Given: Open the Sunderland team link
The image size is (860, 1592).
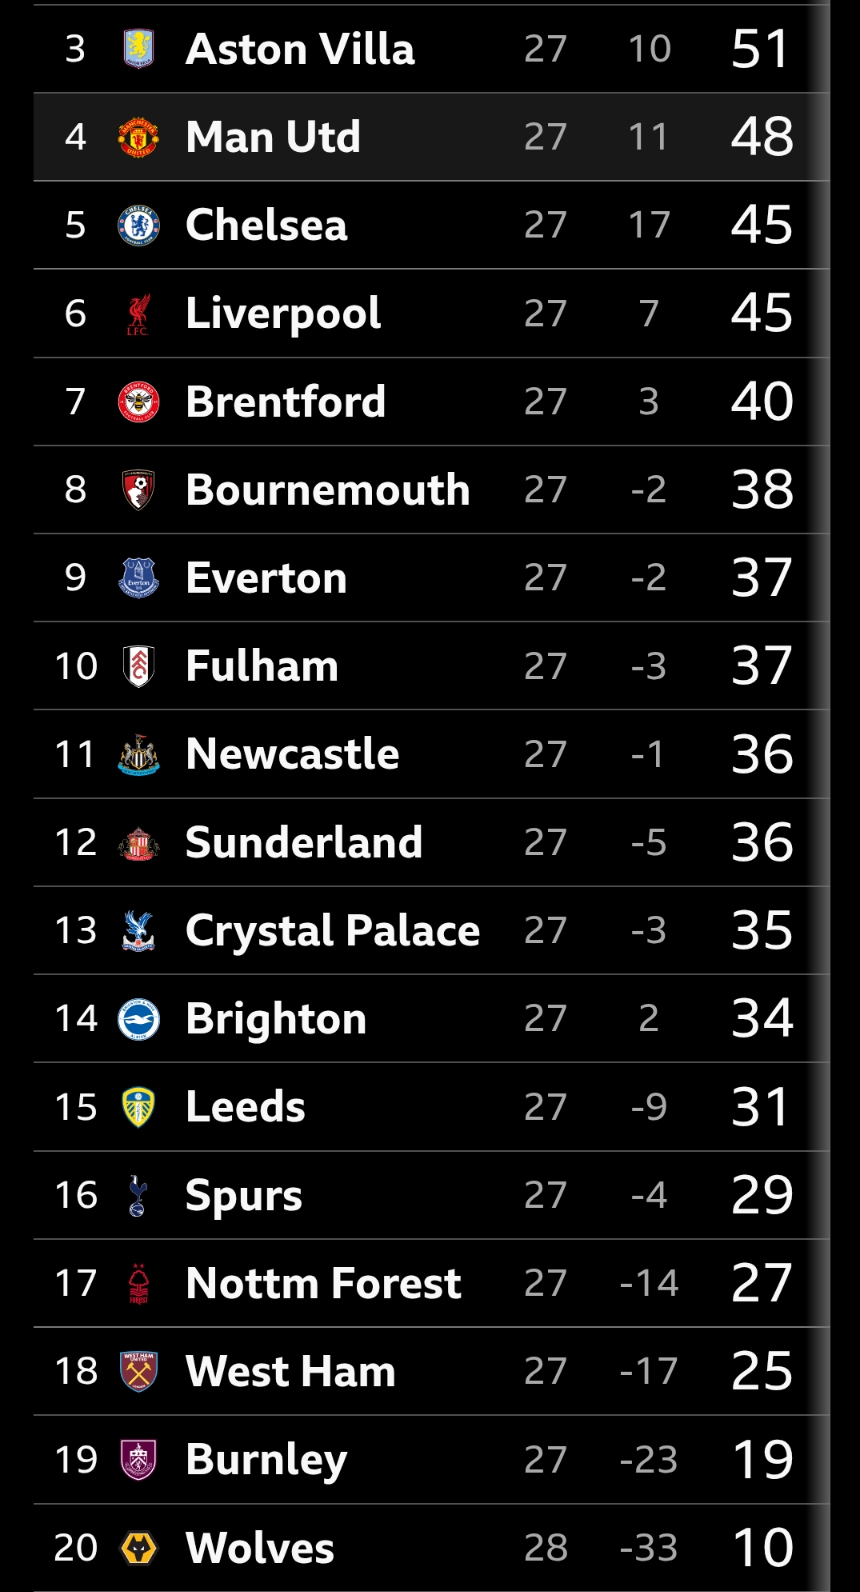Looking at the screenshot, I should (304, 843).
